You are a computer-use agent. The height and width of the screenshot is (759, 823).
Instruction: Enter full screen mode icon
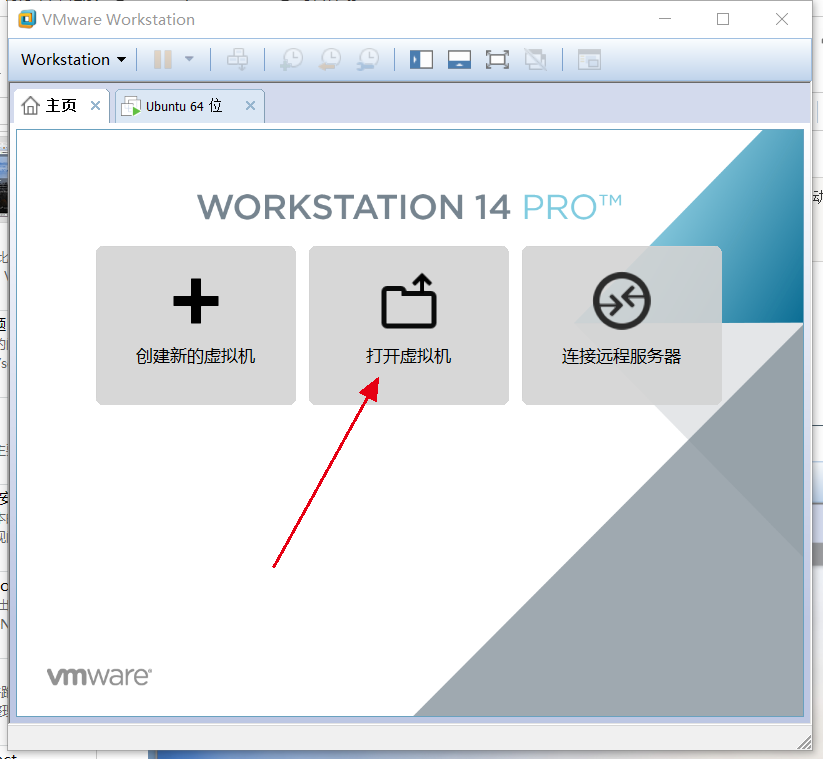pyautogui.click(x=497, y=59)
